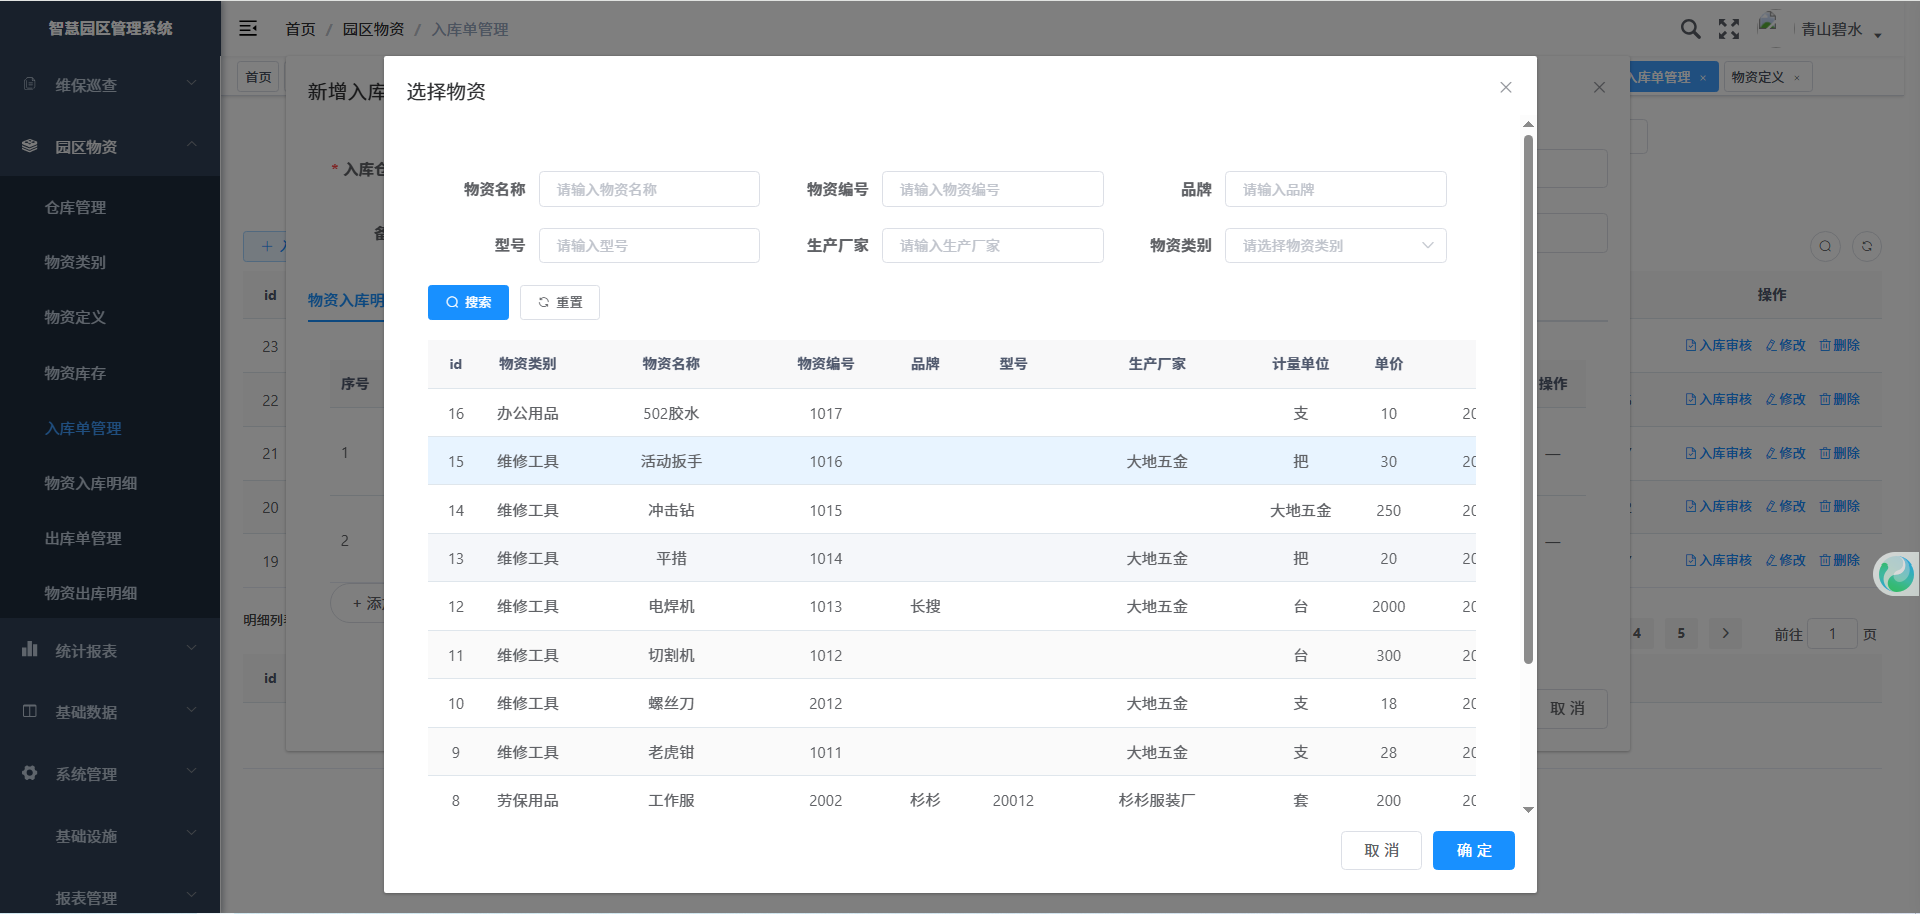This screenshot has height=914, width=1920.
Task: Close the 物资定义 tab with its x
Action: 1797,78
